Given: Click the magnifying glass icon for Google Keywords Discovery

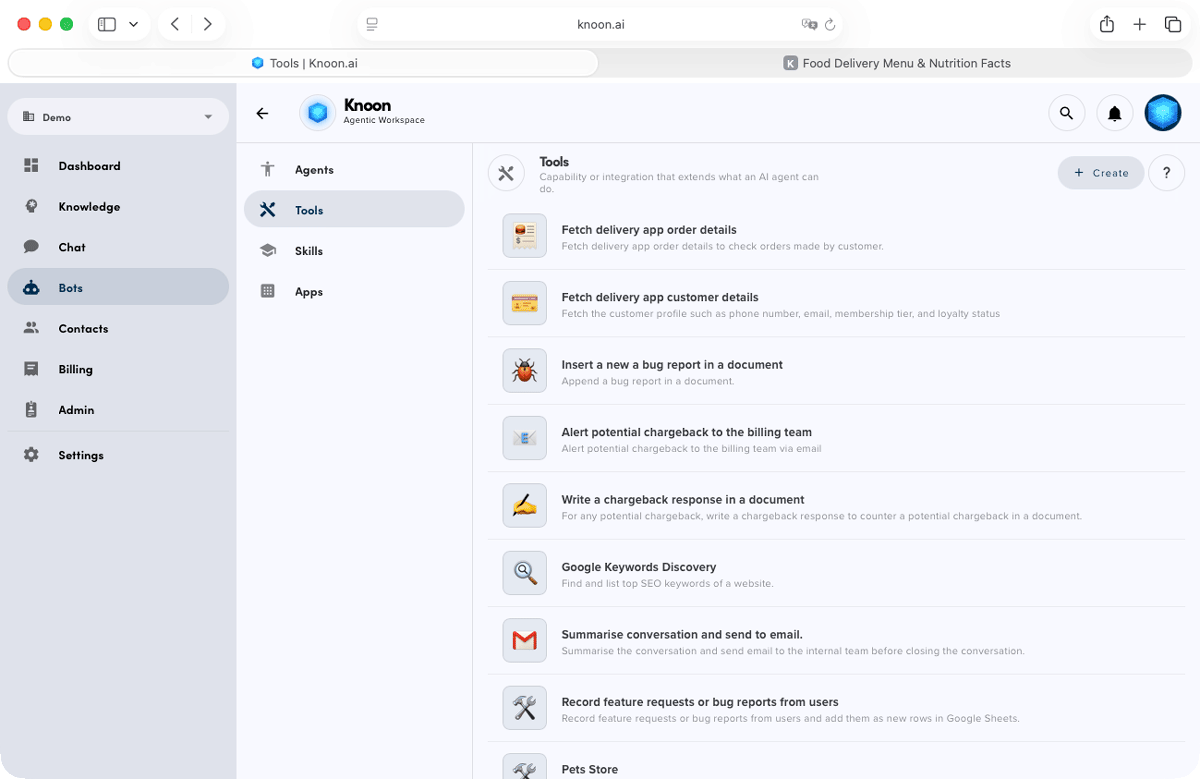Looking at the screenshot, I should [524, 573].
